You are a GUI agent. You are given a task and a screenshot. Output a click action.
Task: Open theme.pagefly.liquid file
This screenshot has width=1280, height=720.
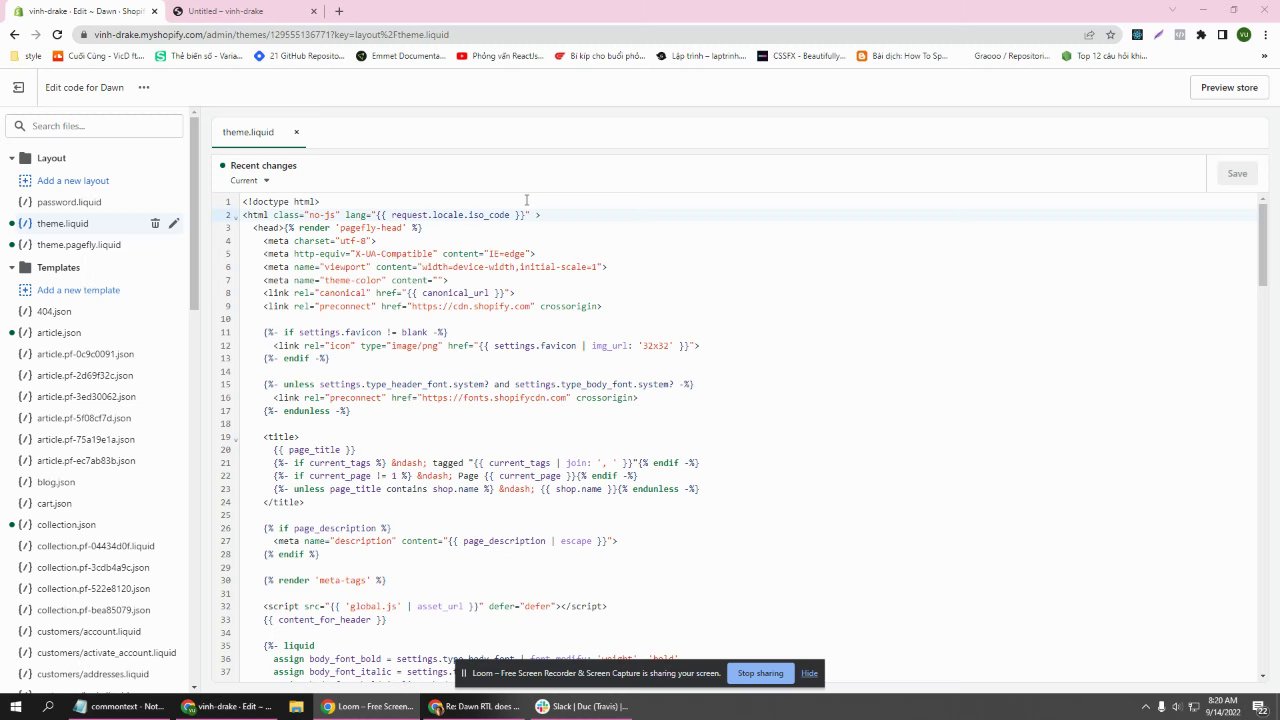tap(79, 245)
